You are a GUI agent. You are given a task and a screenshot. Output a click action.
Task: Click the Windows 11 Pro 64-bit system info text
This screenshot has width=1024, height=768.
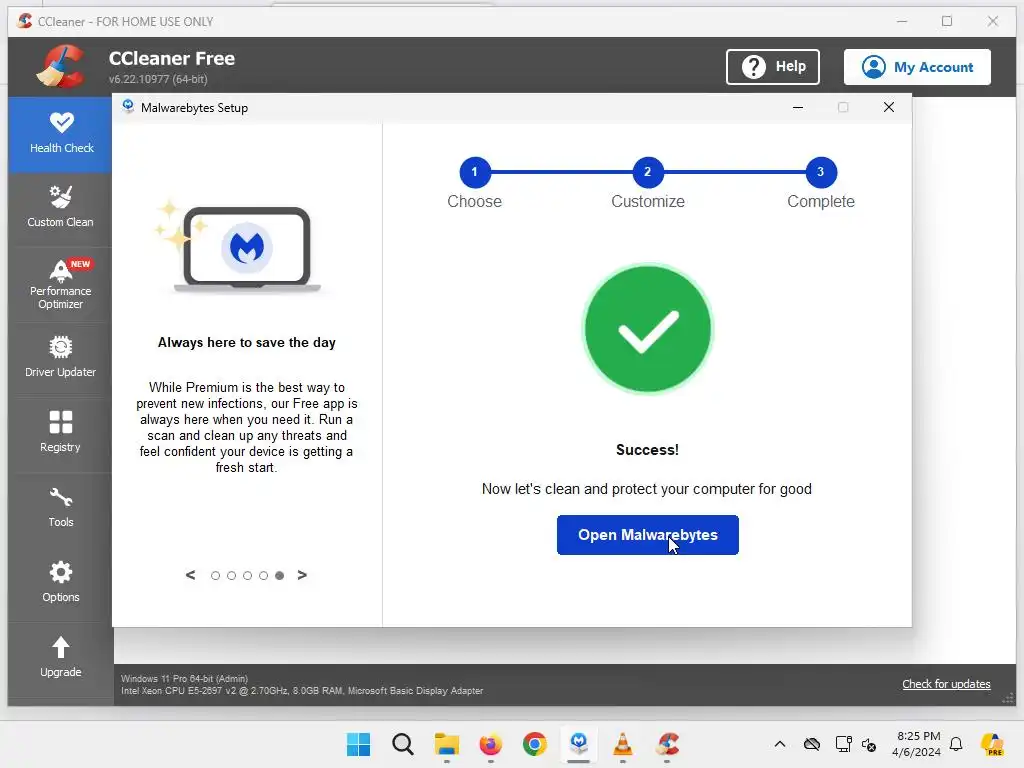(x=184, y=679)
